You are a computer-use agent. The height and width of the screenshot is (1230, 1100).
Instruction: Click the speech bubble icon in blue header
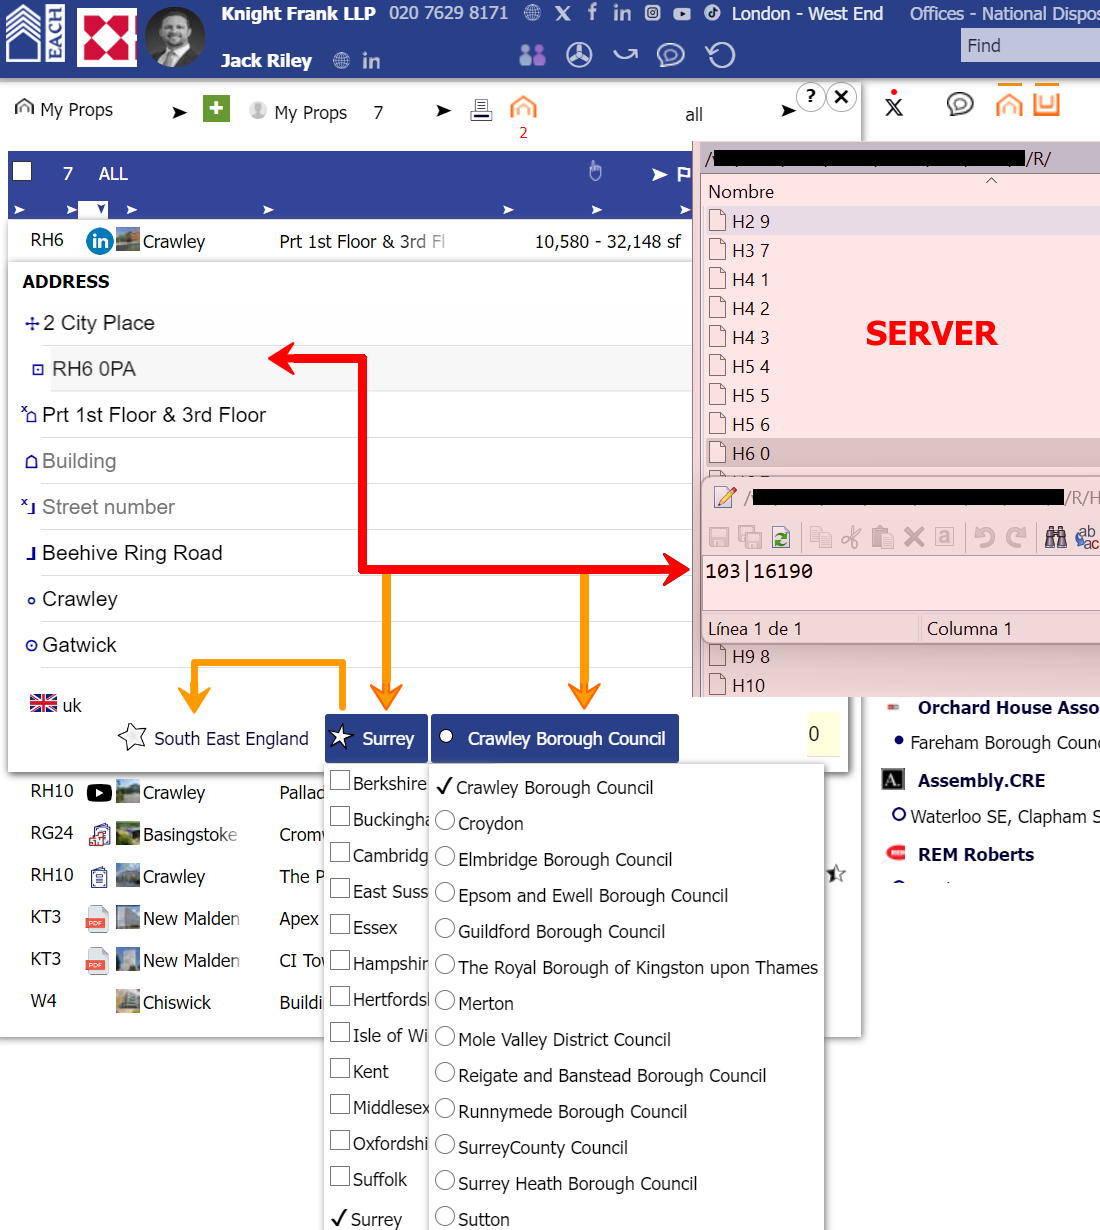click(x=670, y=55)
